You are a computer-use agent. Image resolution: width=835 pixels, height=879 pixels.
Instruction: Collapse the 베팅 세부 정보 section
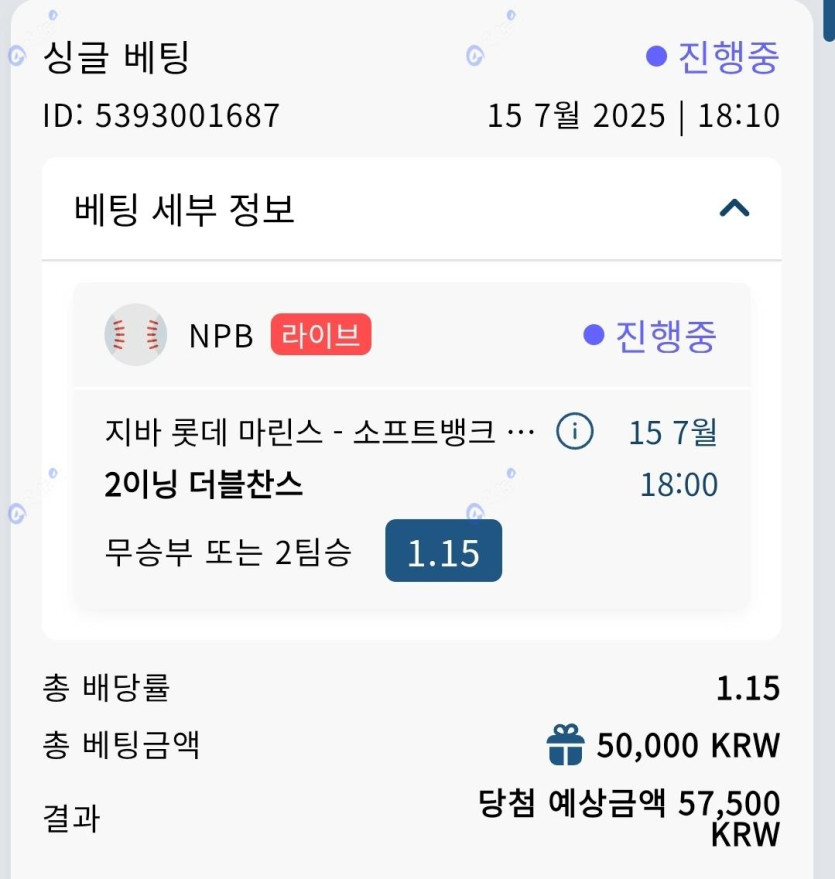(734, 209)
